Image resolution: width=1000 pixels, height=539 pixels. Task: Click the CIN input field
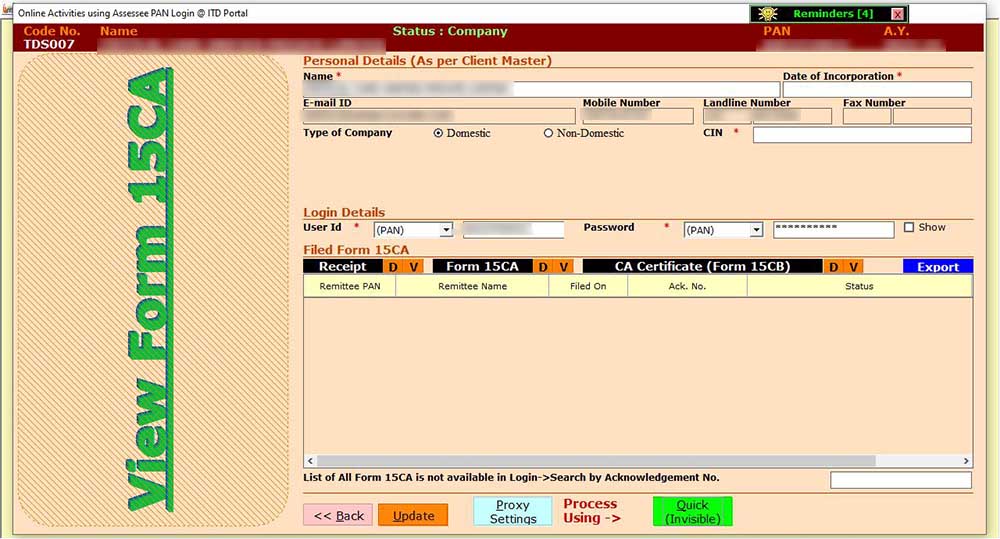(861, 135)
